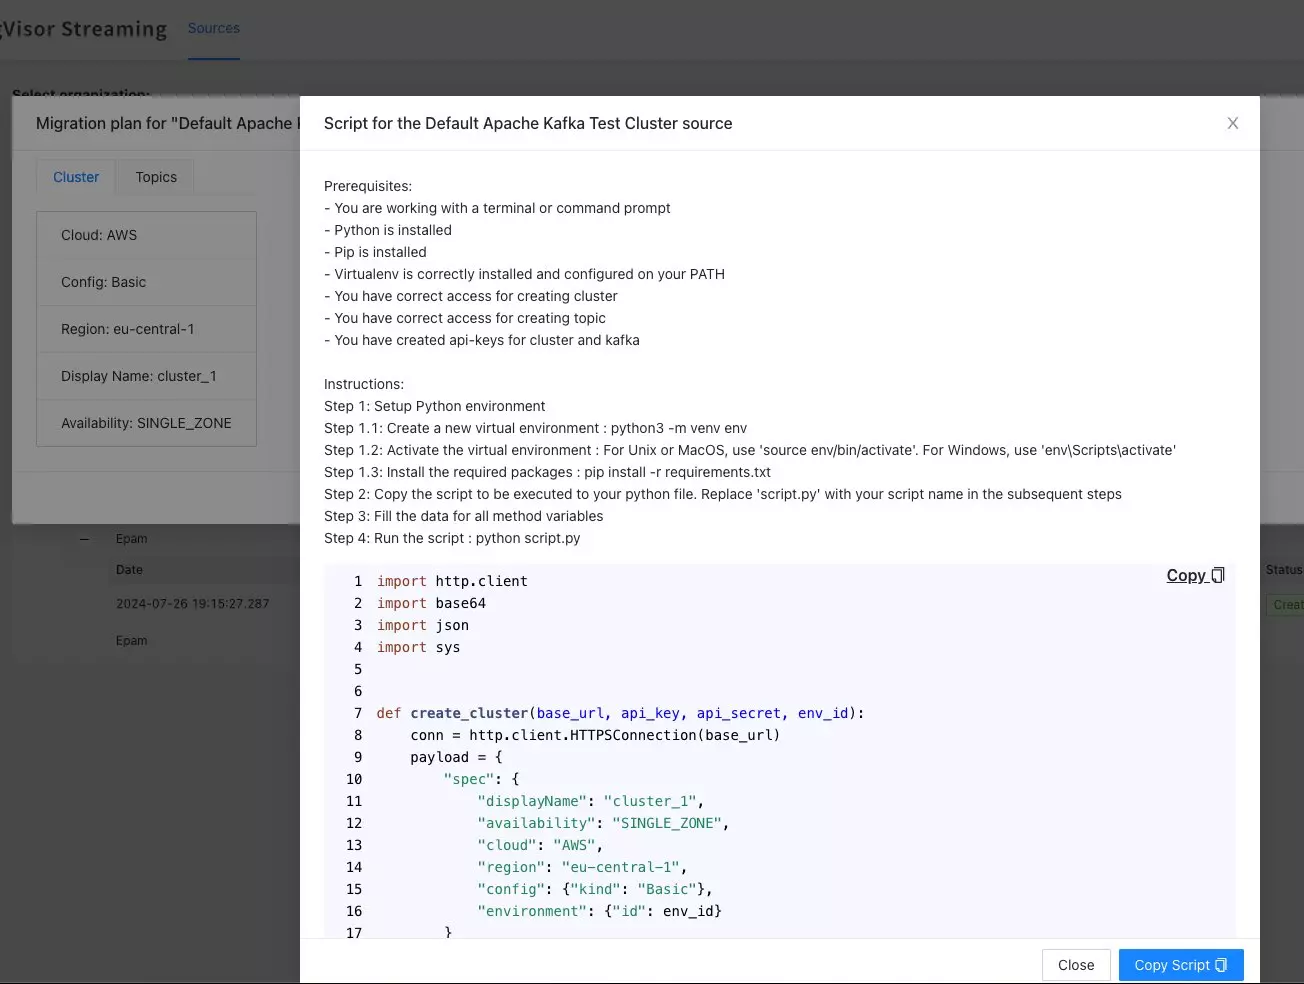1304x984 pixels.
Task: Click 'You have correct access for creating cluster'
Action: [471, 296]
